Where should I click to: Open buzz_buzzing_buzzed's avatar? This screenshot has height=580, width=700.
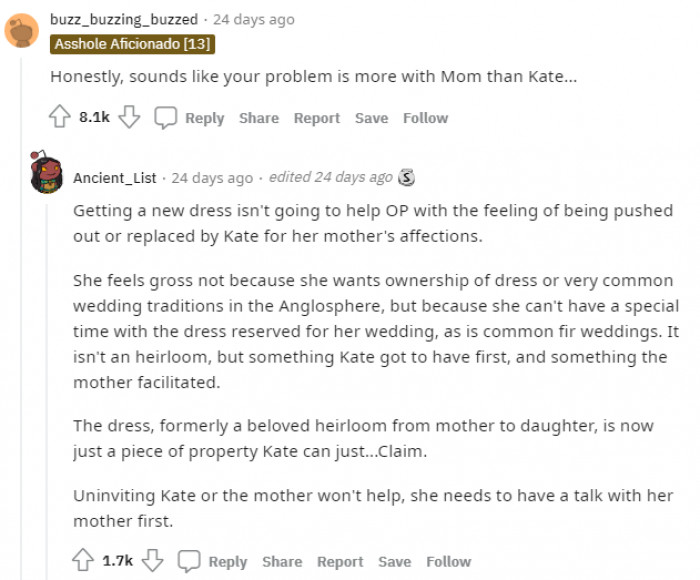[22, 30]
